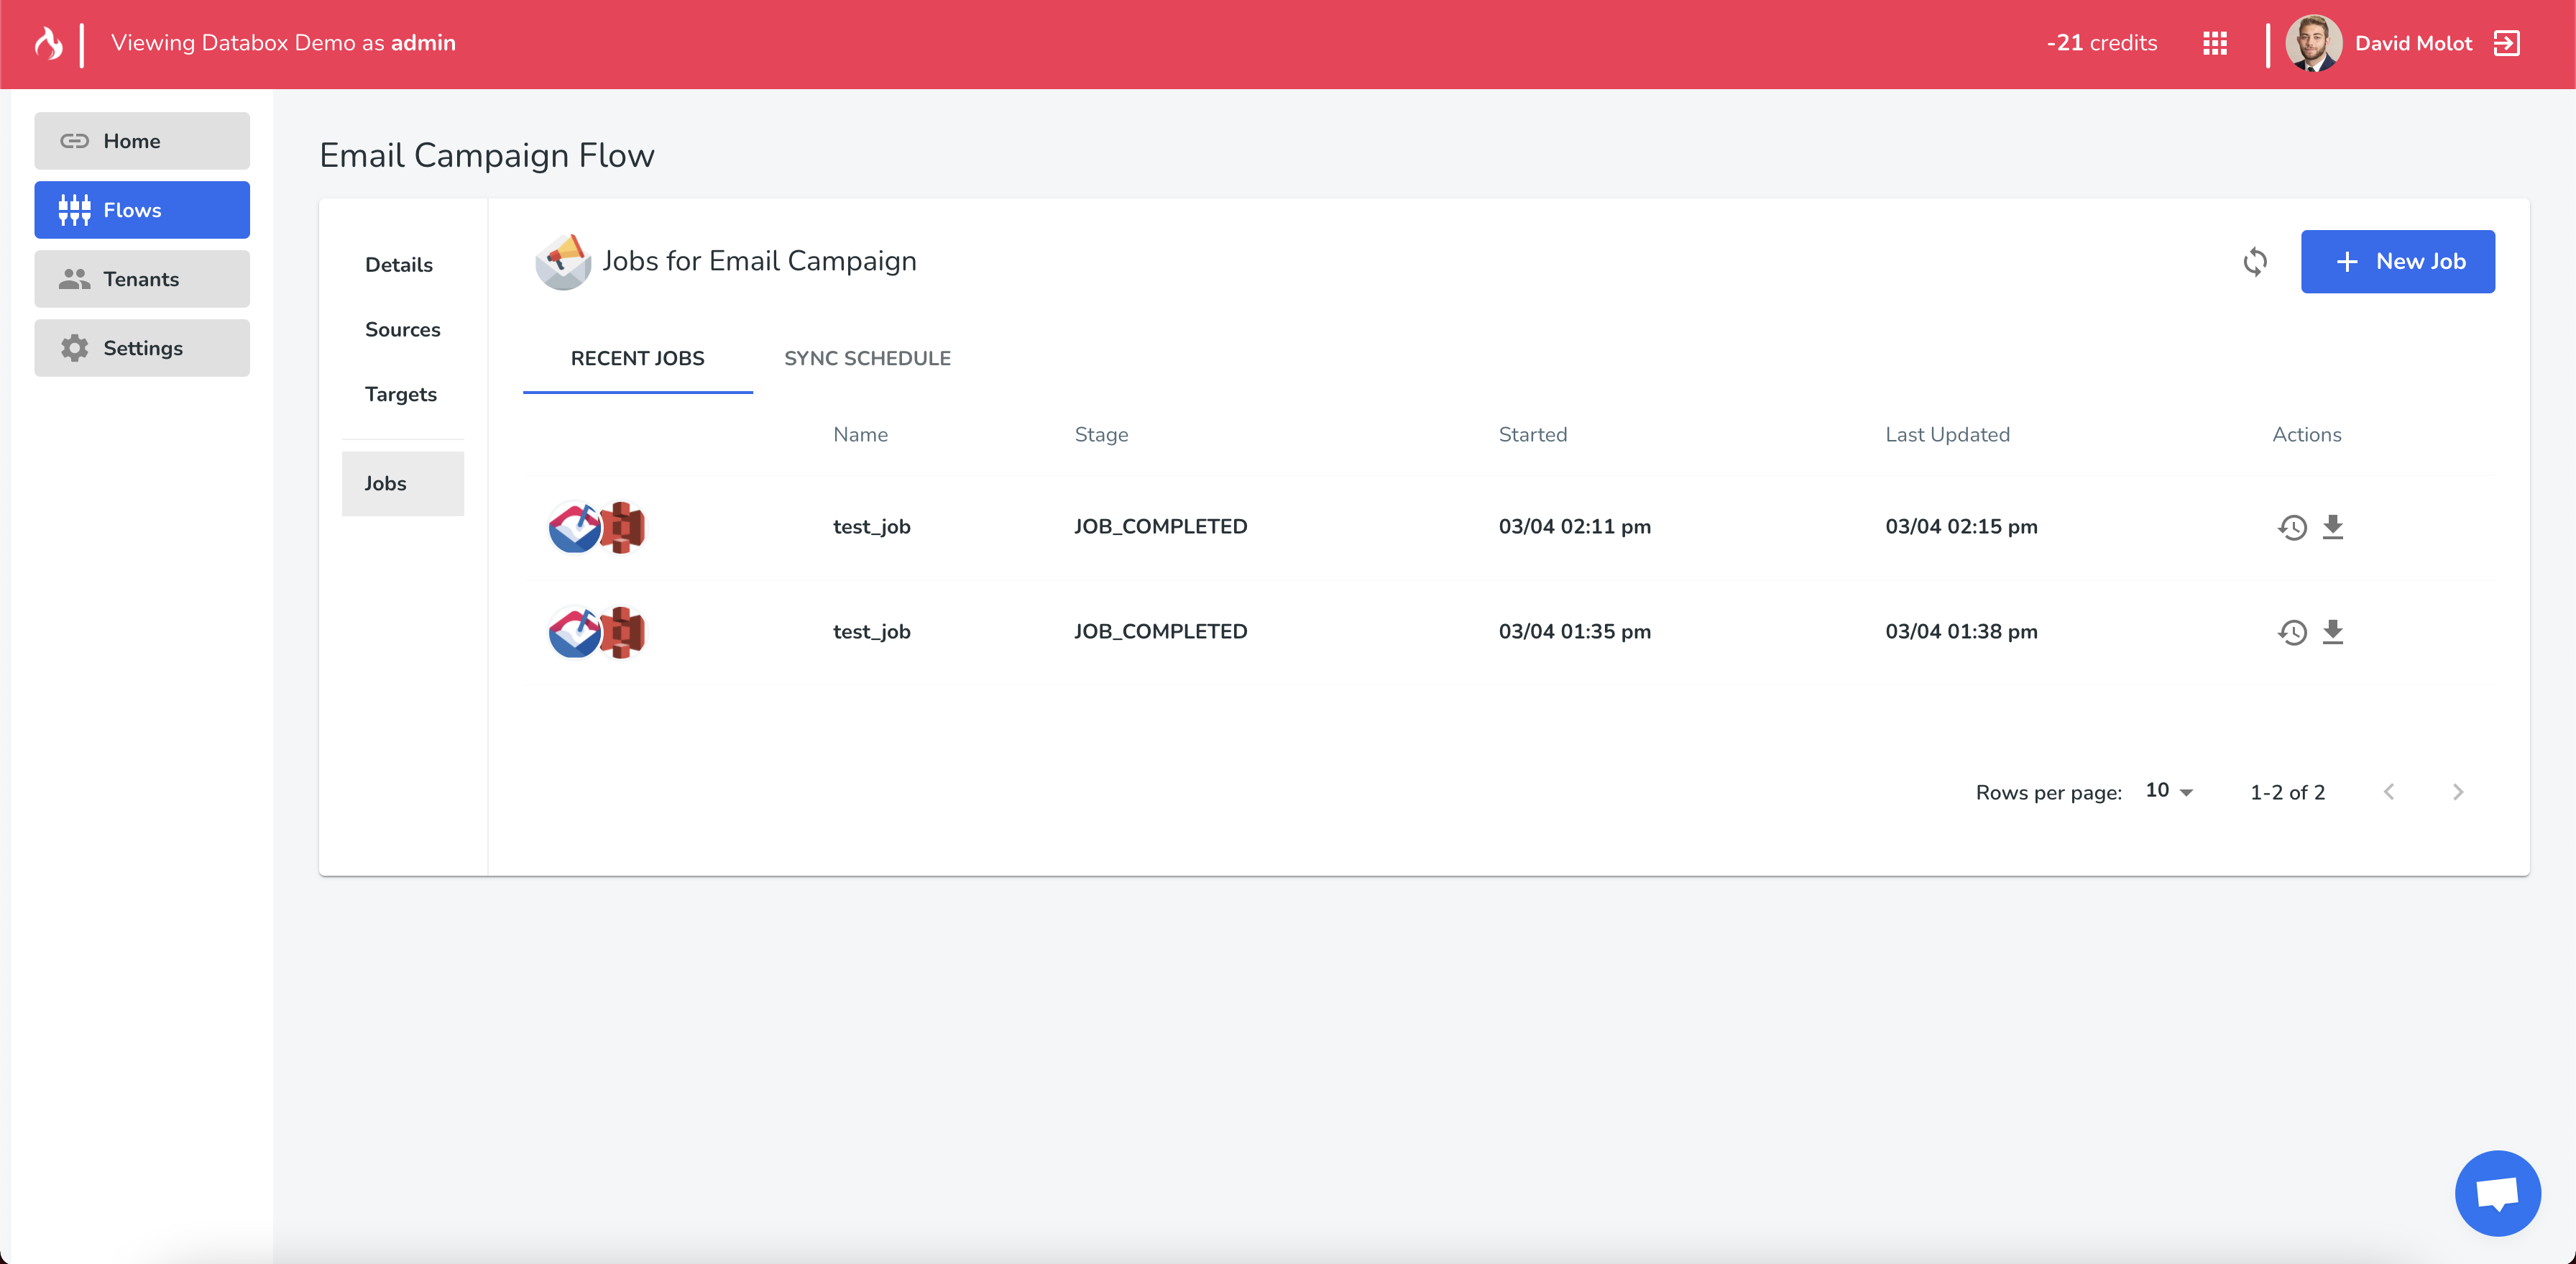Open Settings from the sidebar
The width and height of the screenshot is (2576, 1264).
142,348
